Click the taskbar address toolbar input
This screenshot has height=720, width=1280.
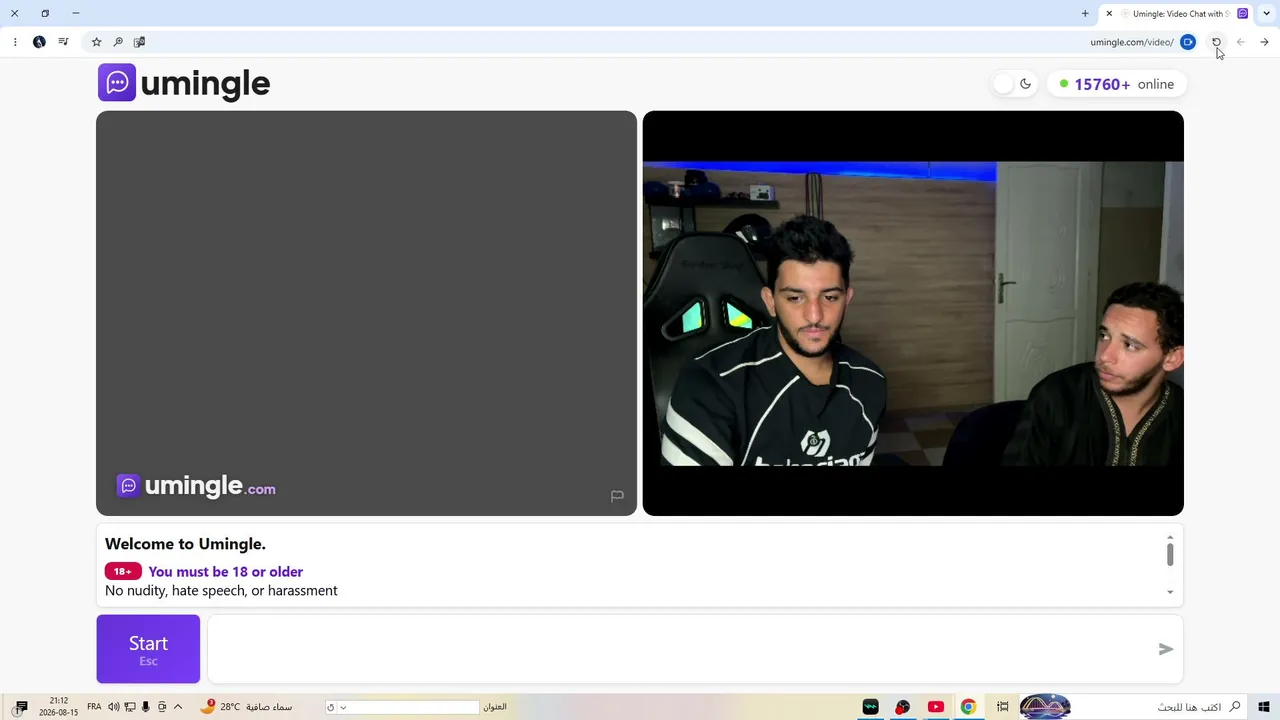[413, 708]
